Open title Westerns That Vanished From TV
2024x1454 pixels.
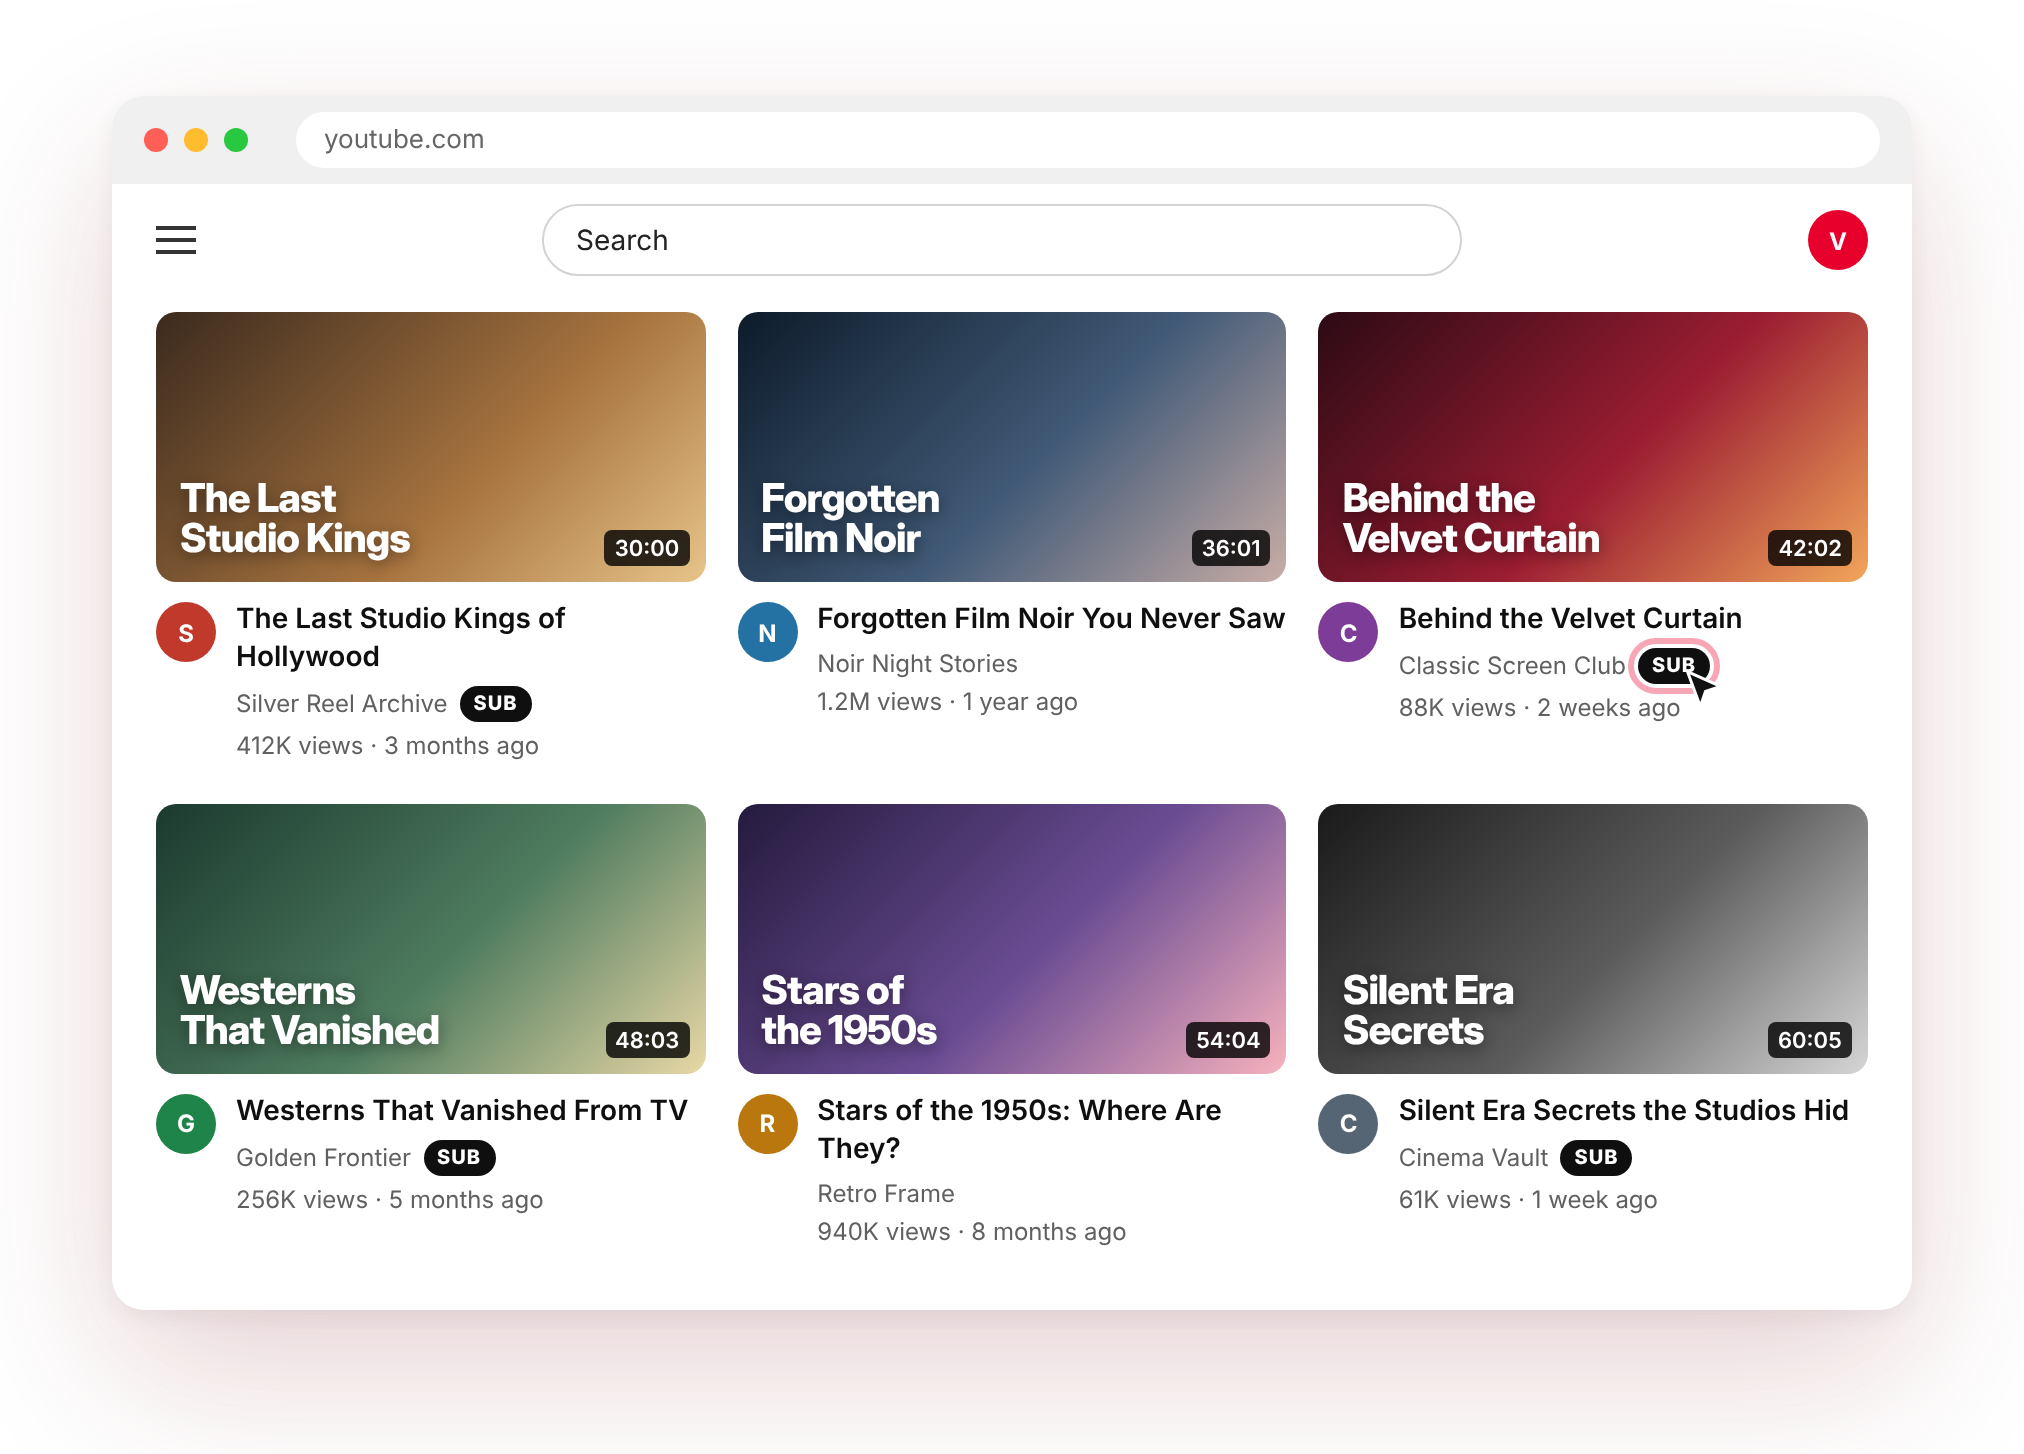462,1110
